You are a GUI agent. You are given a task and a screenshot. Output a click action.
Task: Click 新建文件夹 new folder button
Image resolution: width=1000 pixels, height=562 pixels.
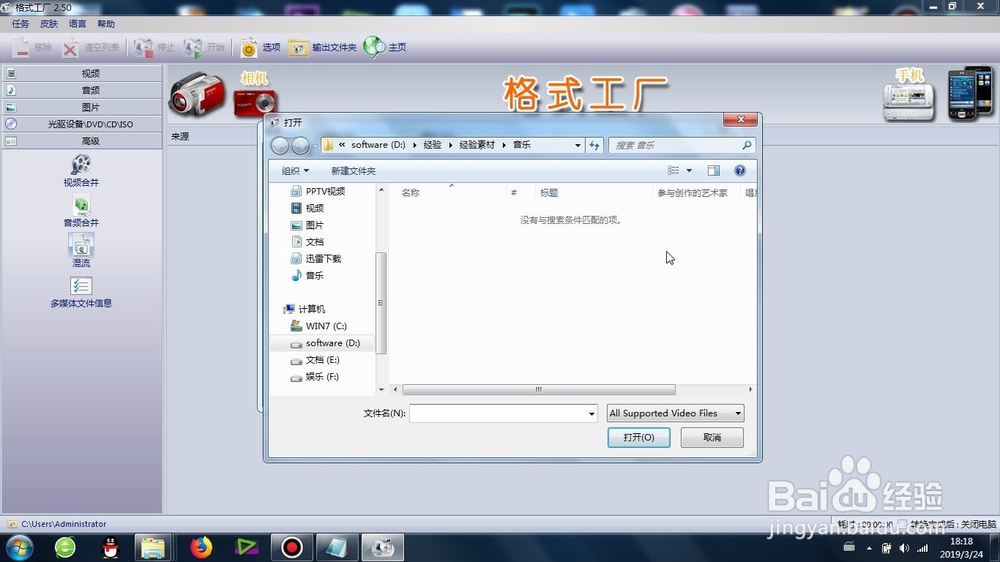(x=353, y=170)
